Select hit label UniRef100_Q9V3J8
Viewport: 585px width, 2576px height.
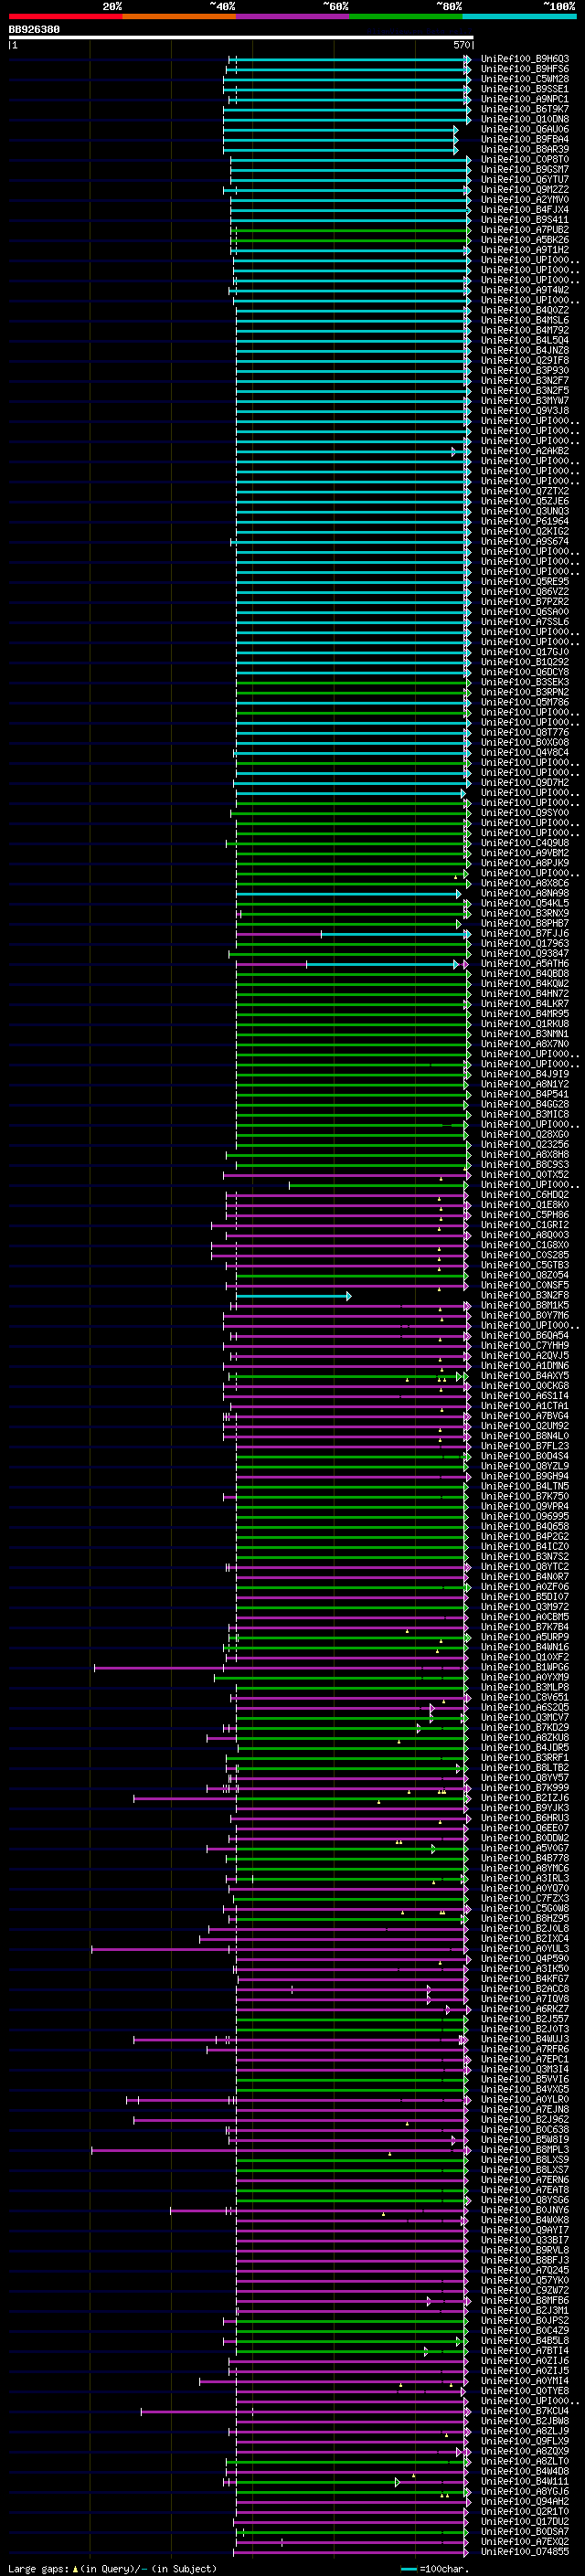click(525, 410)
